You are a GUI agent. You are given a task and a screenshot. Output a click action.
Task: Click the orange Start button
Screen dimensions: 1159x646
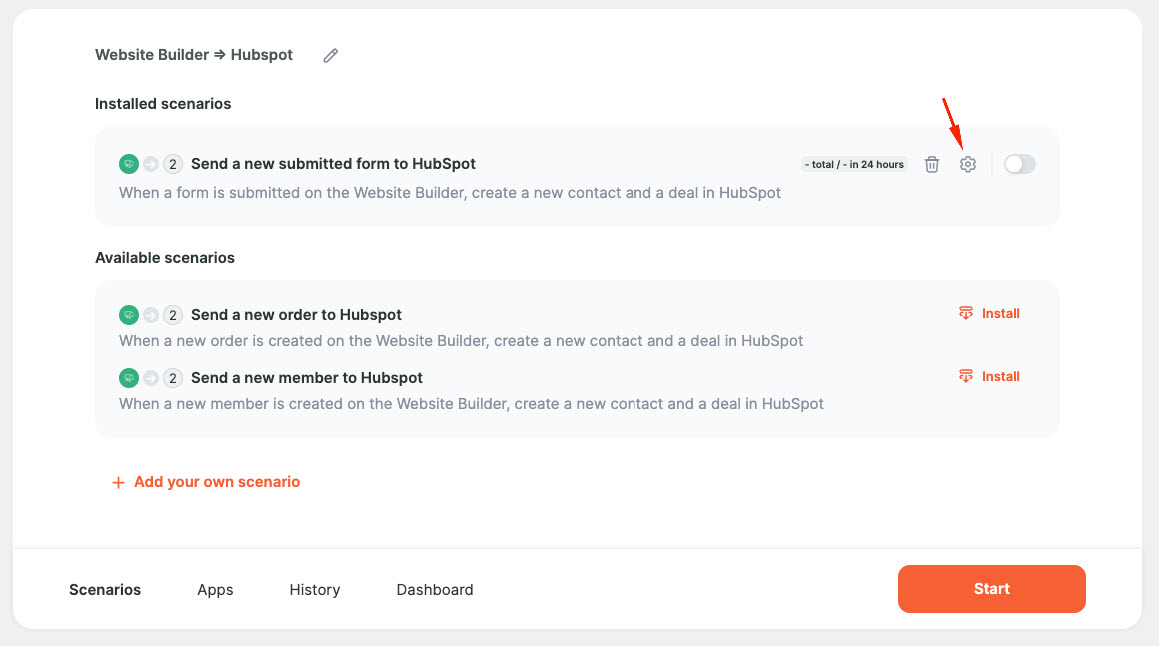[991, 589]
